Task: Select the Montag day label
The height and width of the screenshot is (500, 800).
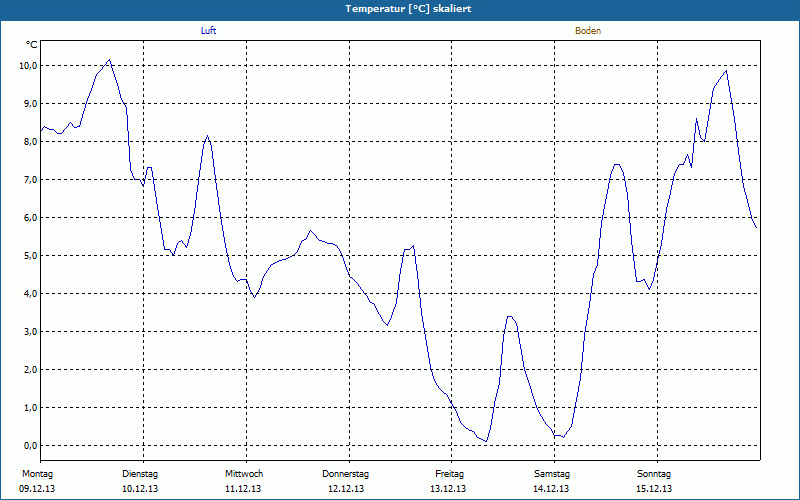Action: coord(37,474)
